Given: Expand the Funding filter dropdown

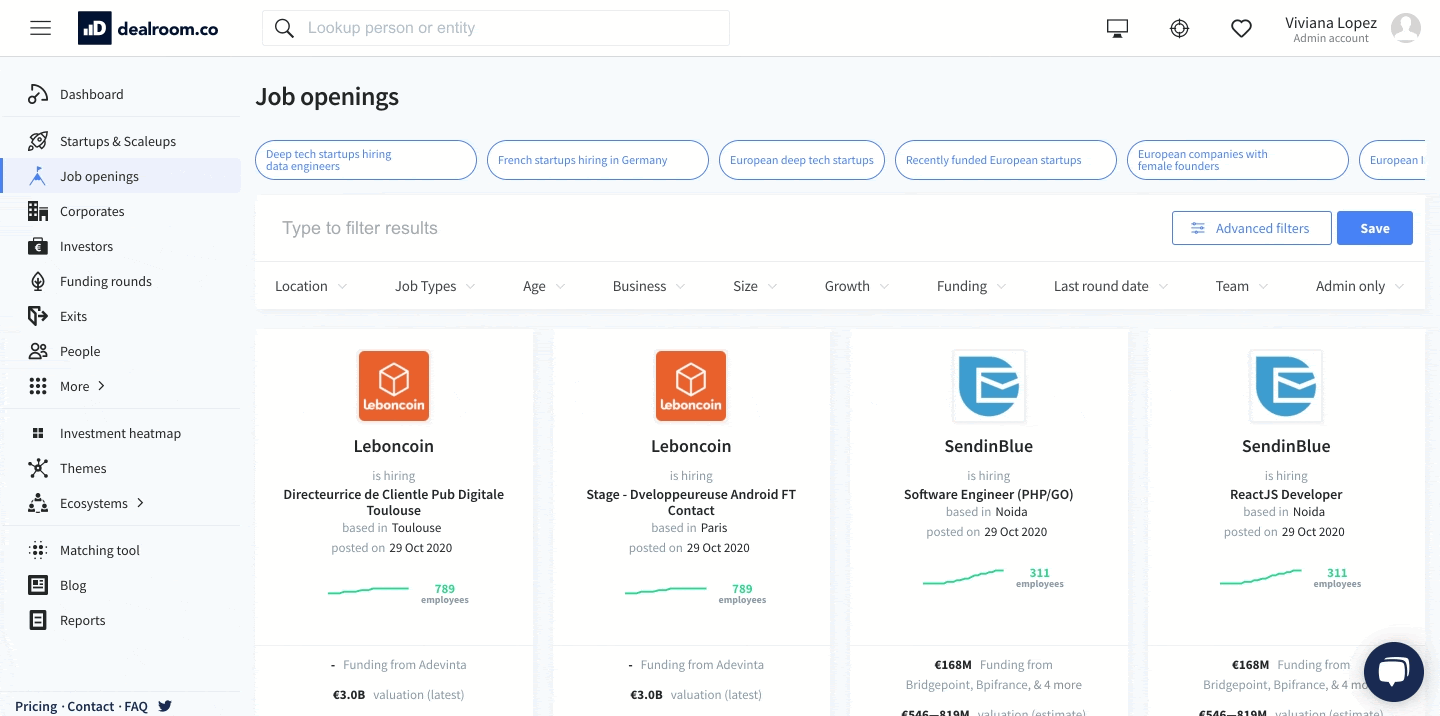Looking at the screenshot, I should (x=972, y=286).
